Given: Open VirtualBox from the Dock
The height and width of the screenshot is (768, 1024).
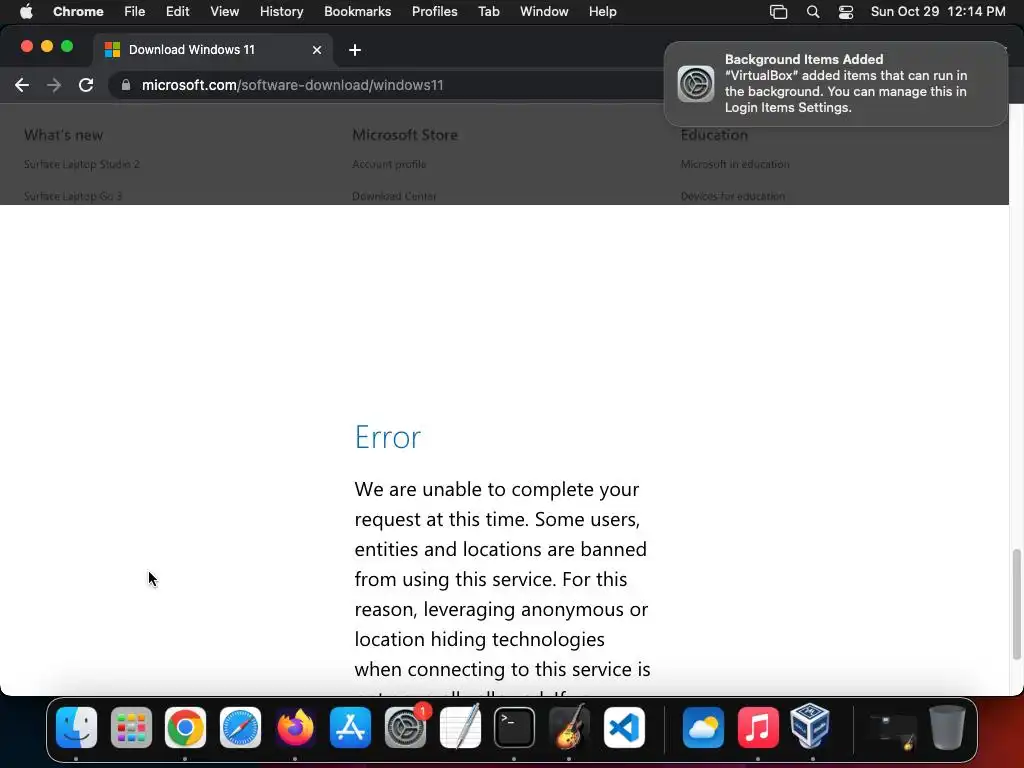Looking at the screenshot, I should pos(810,726).
